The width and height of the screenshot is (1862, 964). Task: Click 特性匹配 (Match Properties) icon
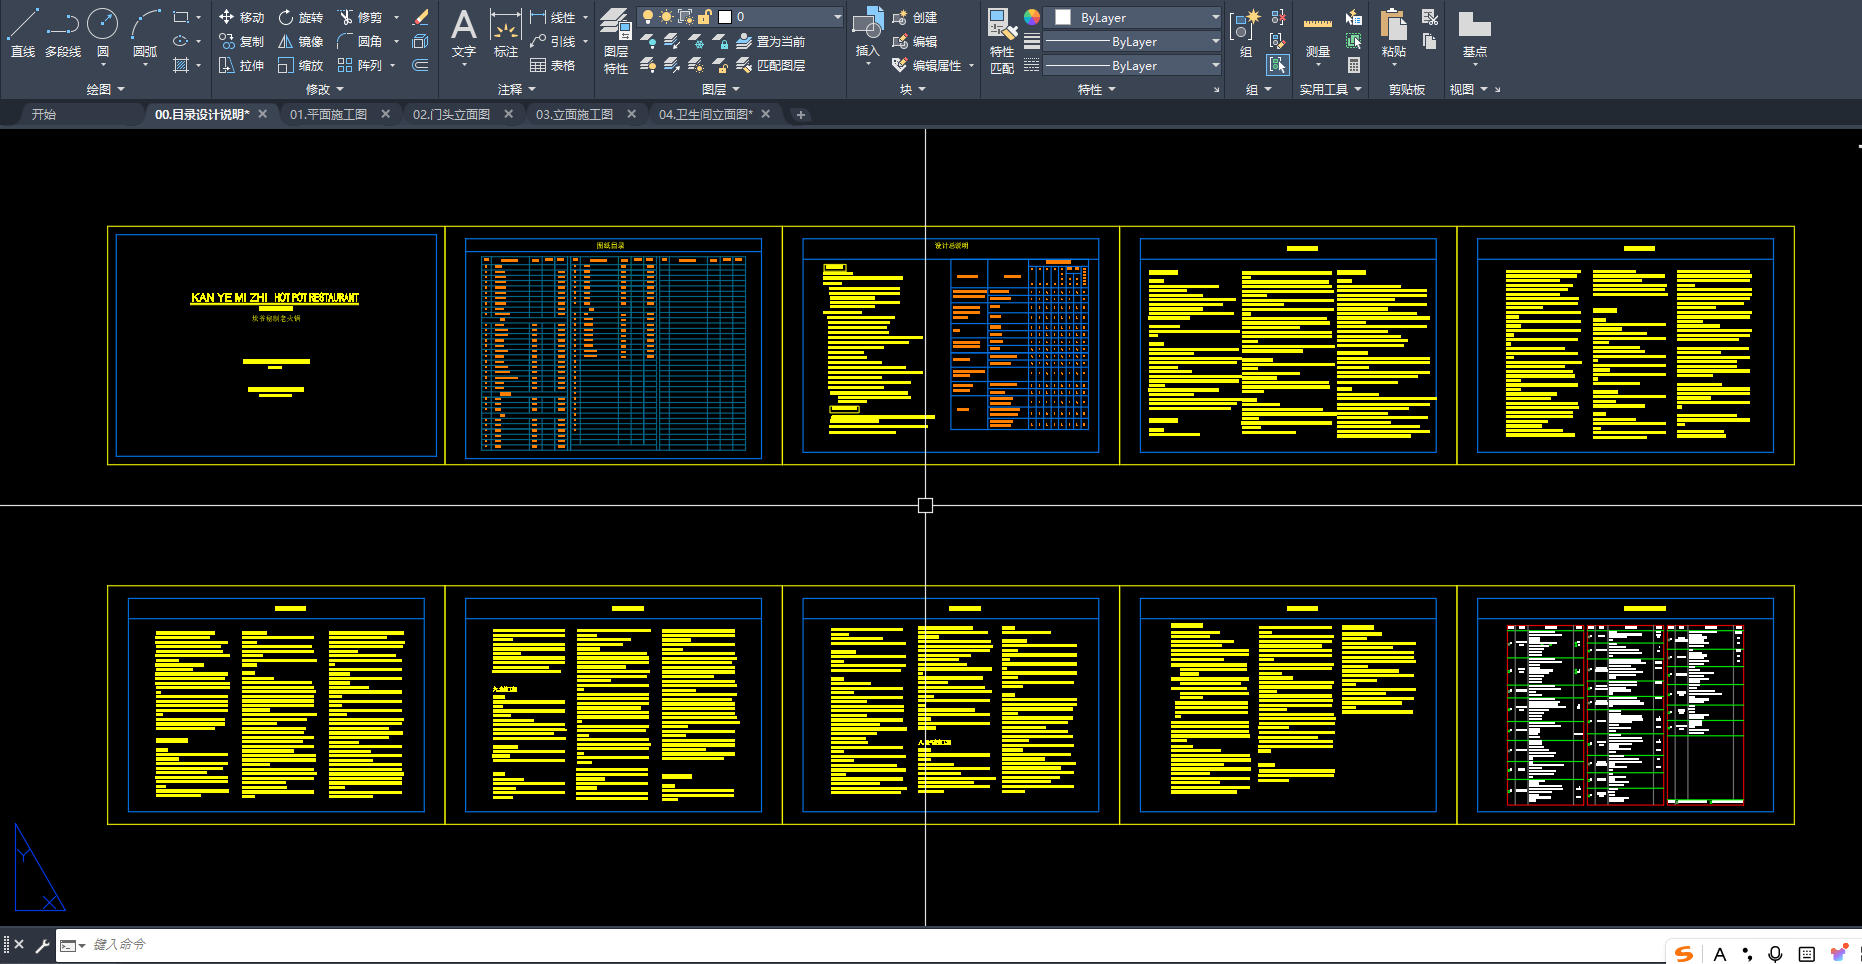point(1002,40)
